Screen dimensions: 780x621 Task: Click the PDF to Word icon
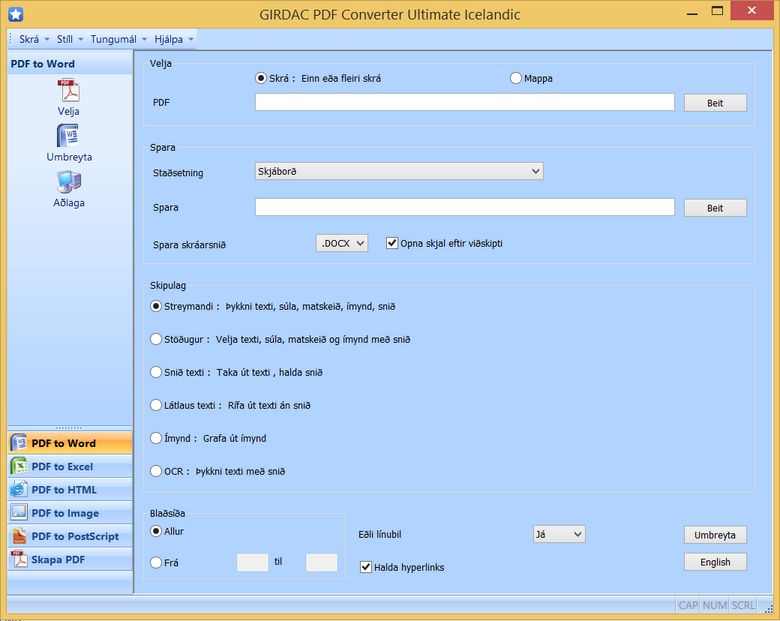click(19, 442)
